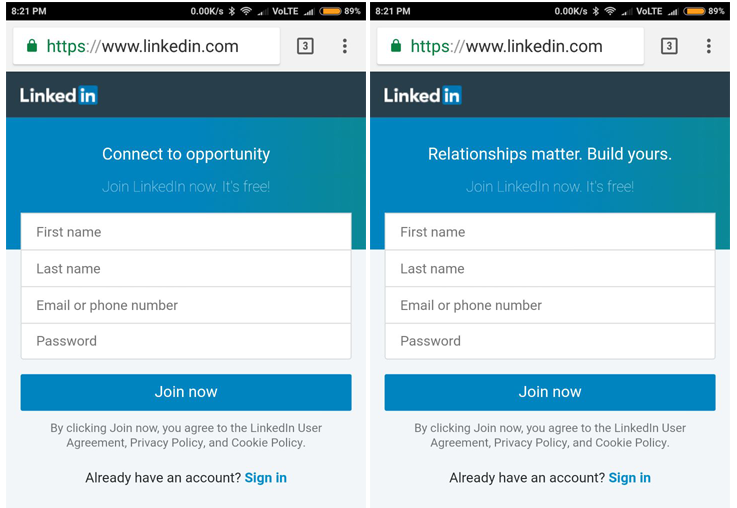Focus the First name field on left form
Image resolution: width=737 pixels, height=508 pixels.
[186, 232]
